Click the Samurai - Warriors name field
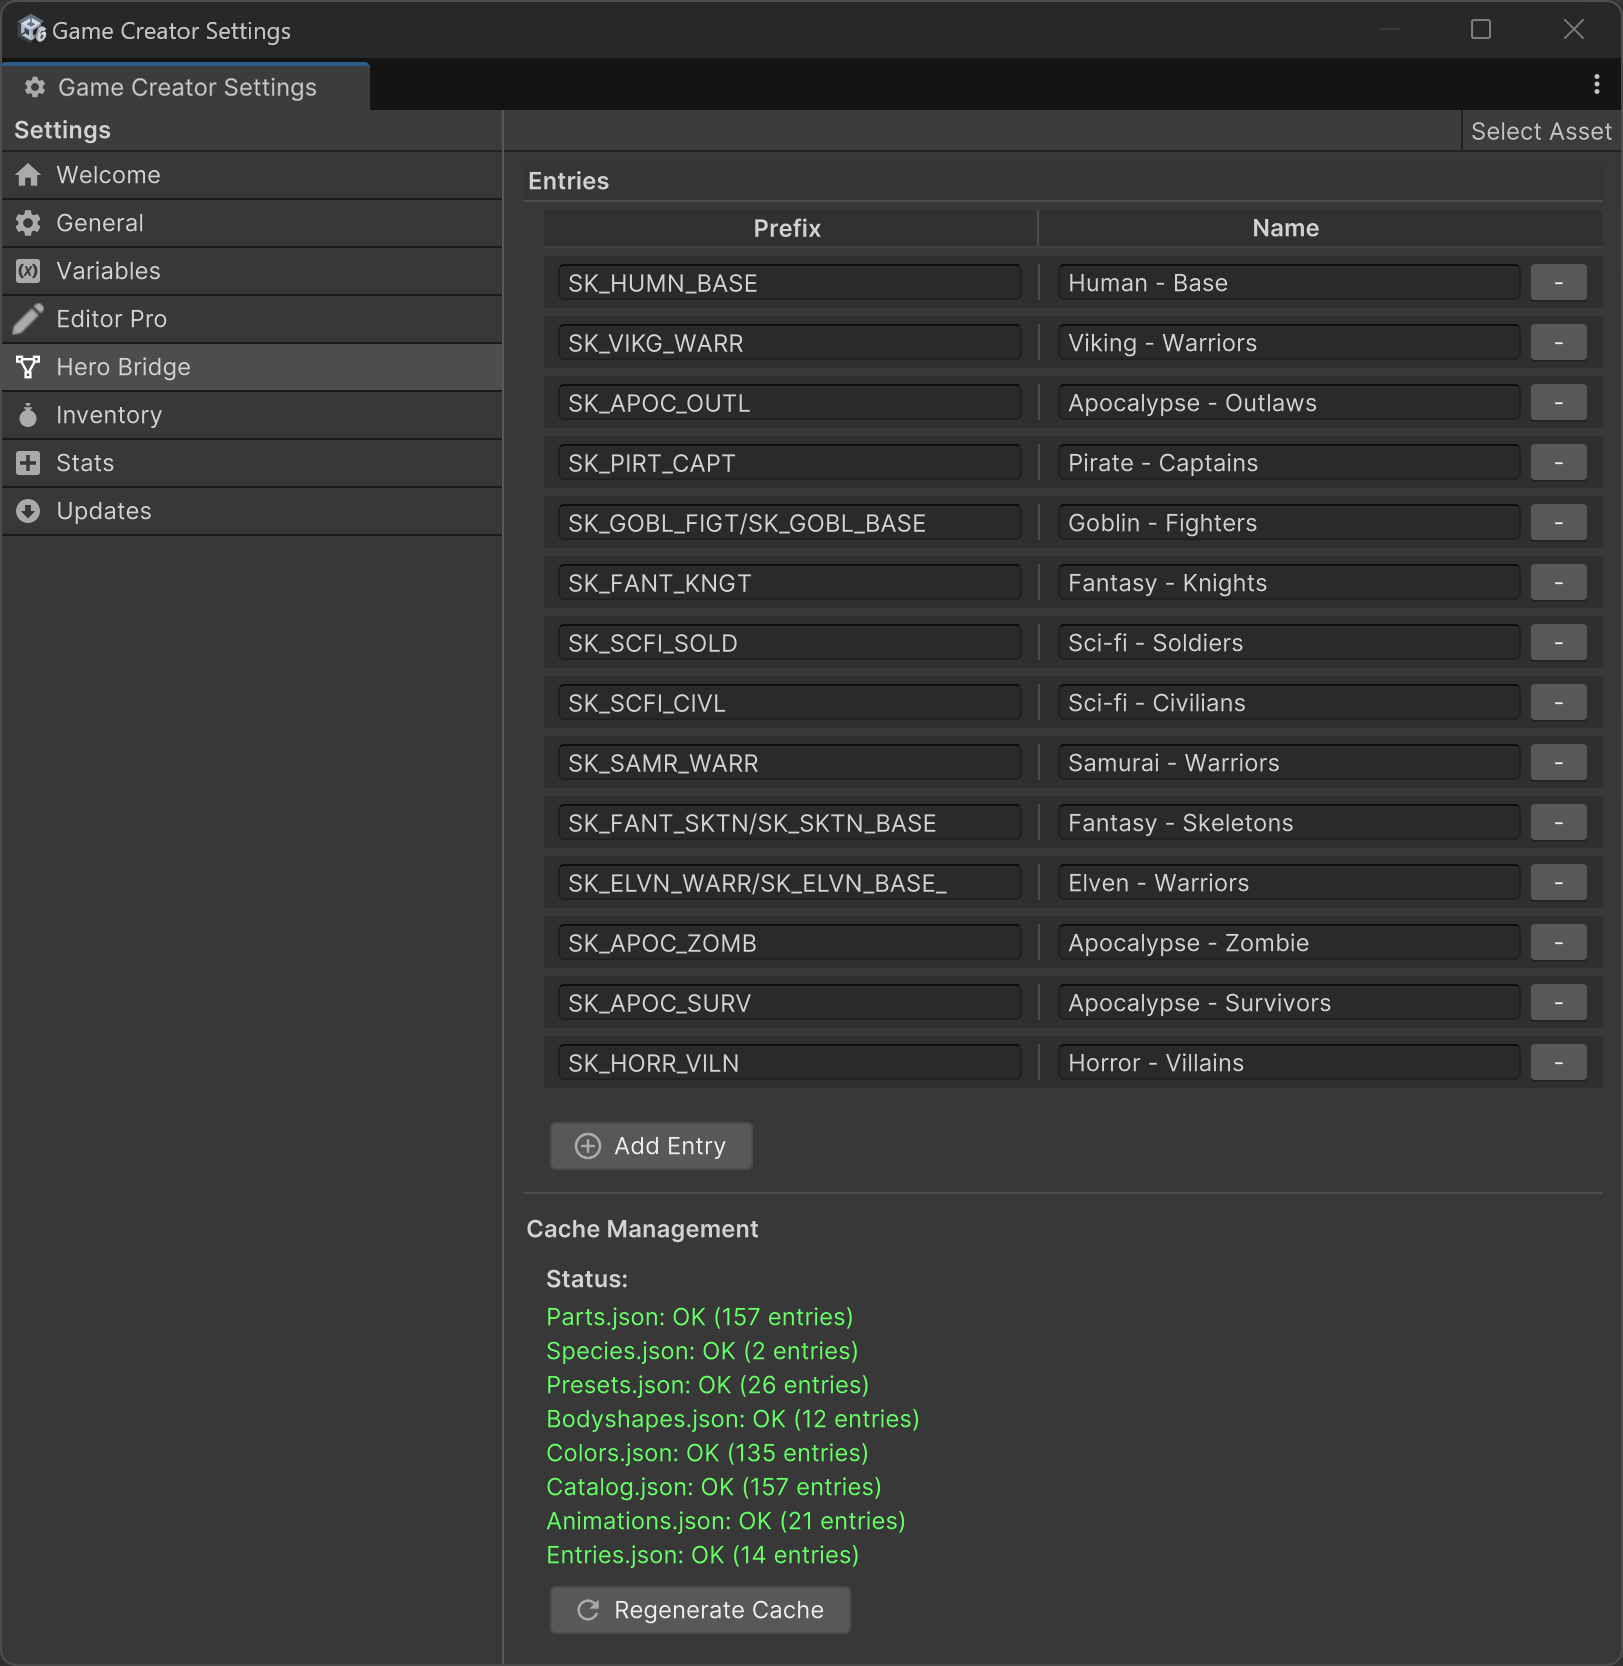The width and height of the screenshot is (1623, 1666). click(x=1288, y=763)
